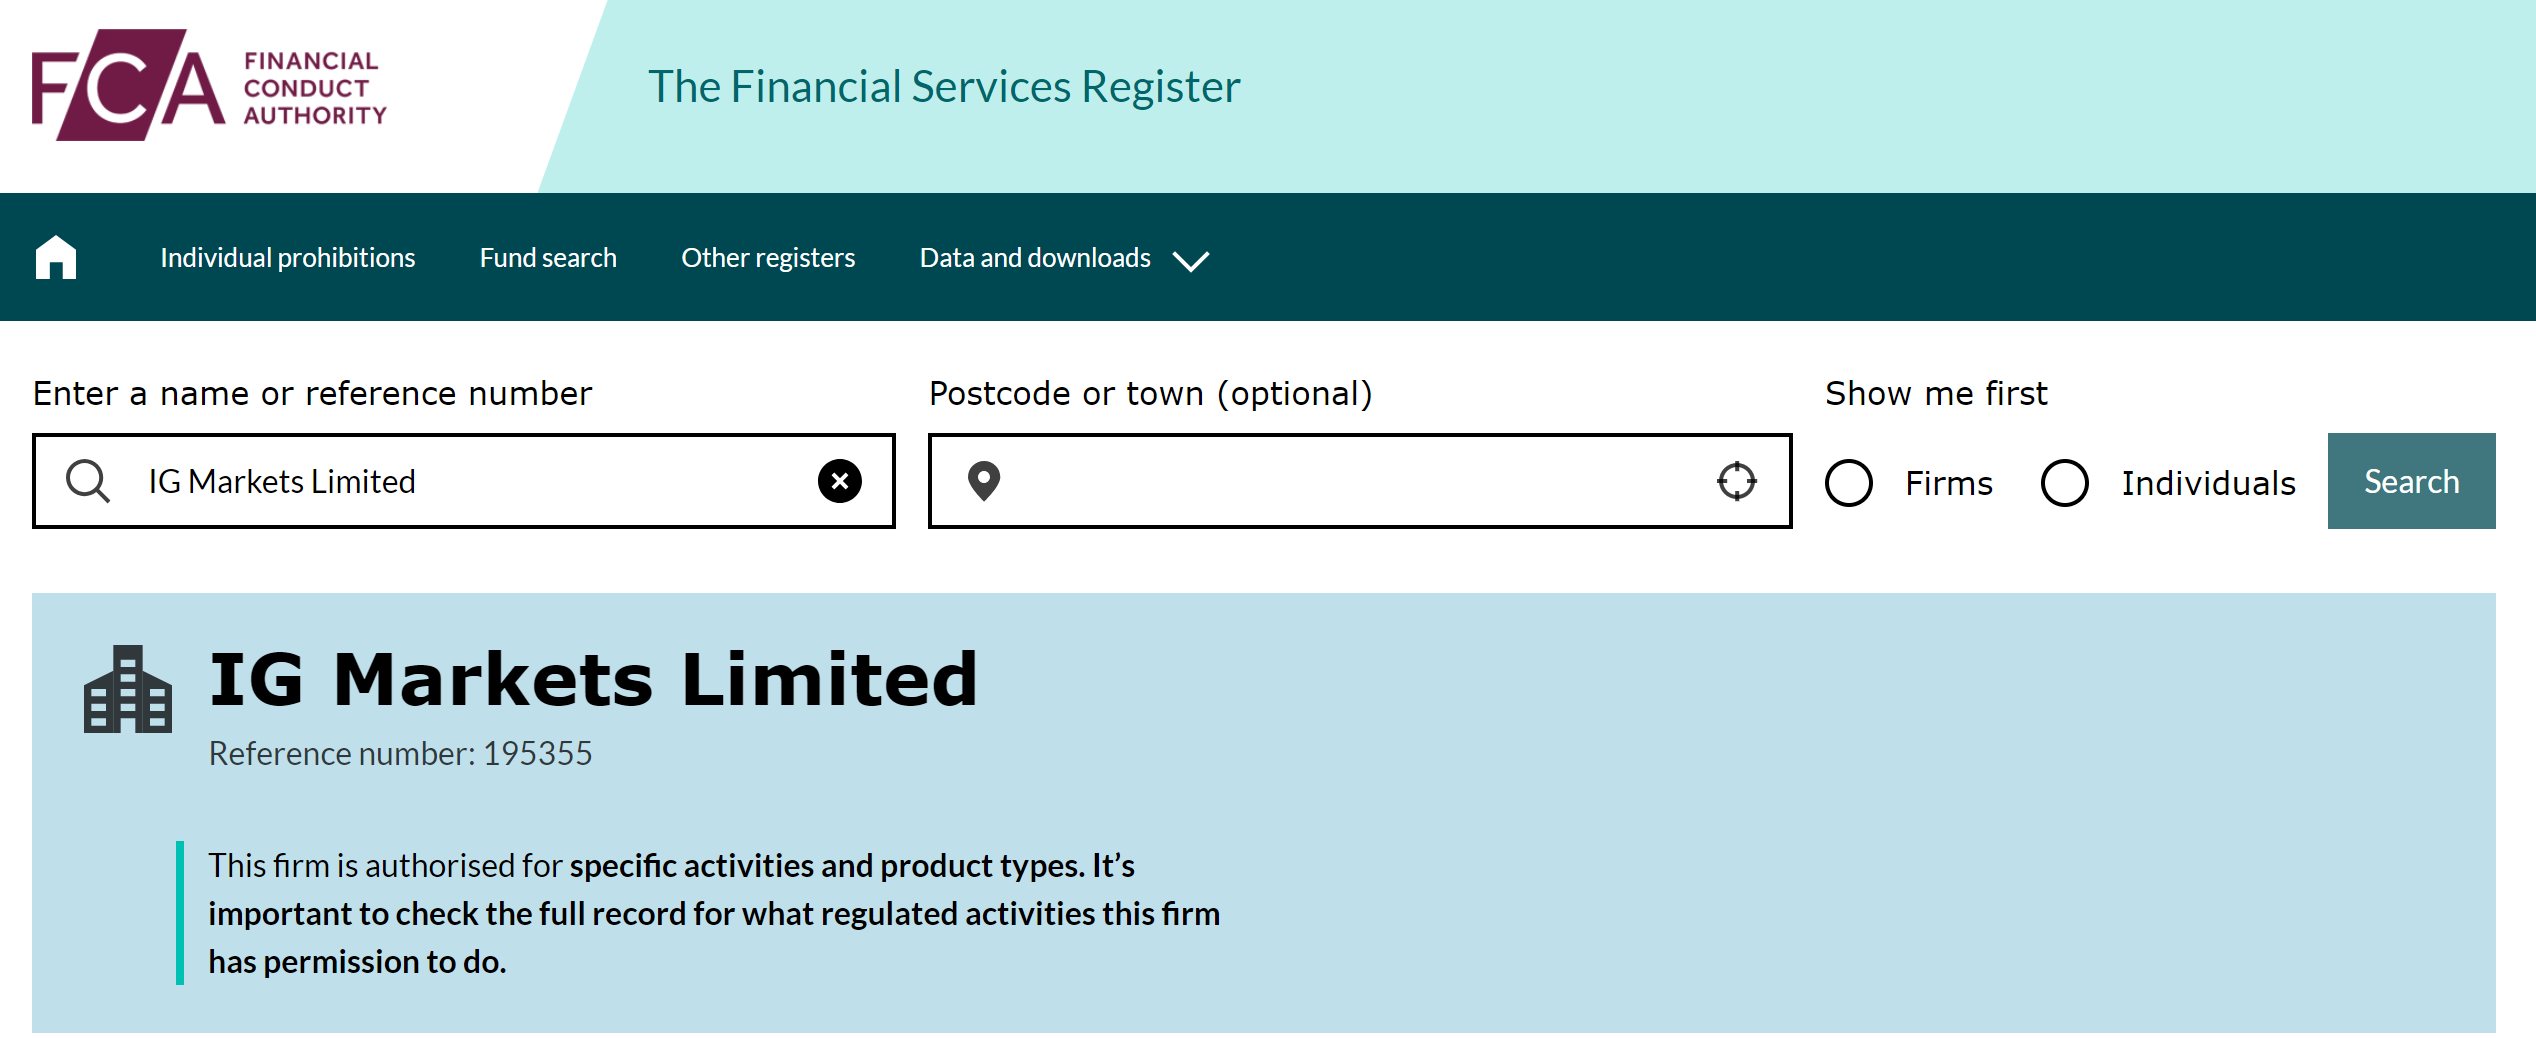2536x1045 pixels.
Task: Open Fund search page
Action: point(548,258)
